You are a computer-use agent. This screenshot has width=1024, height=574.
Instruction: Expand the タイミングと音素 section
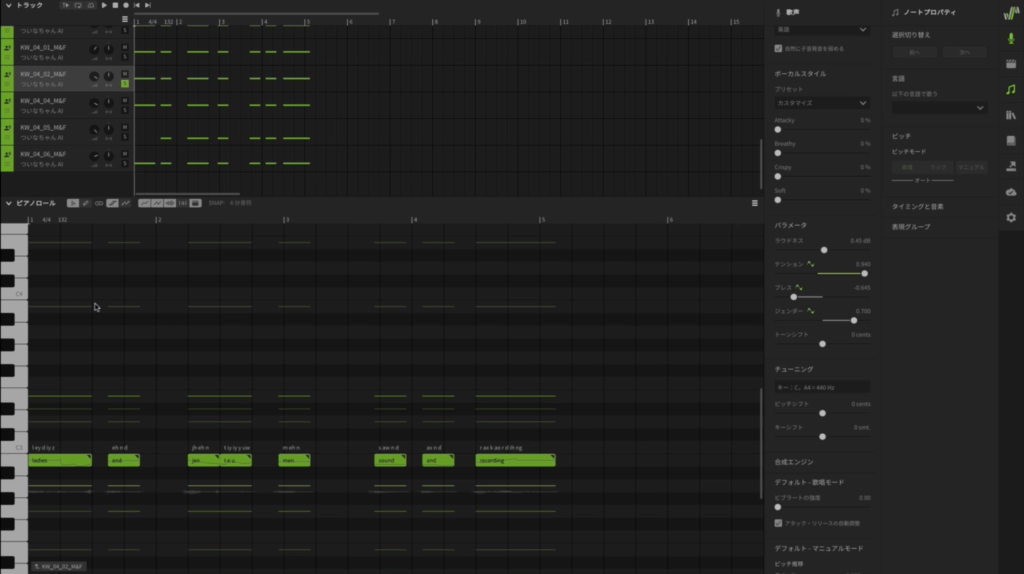tap(918, 206)
